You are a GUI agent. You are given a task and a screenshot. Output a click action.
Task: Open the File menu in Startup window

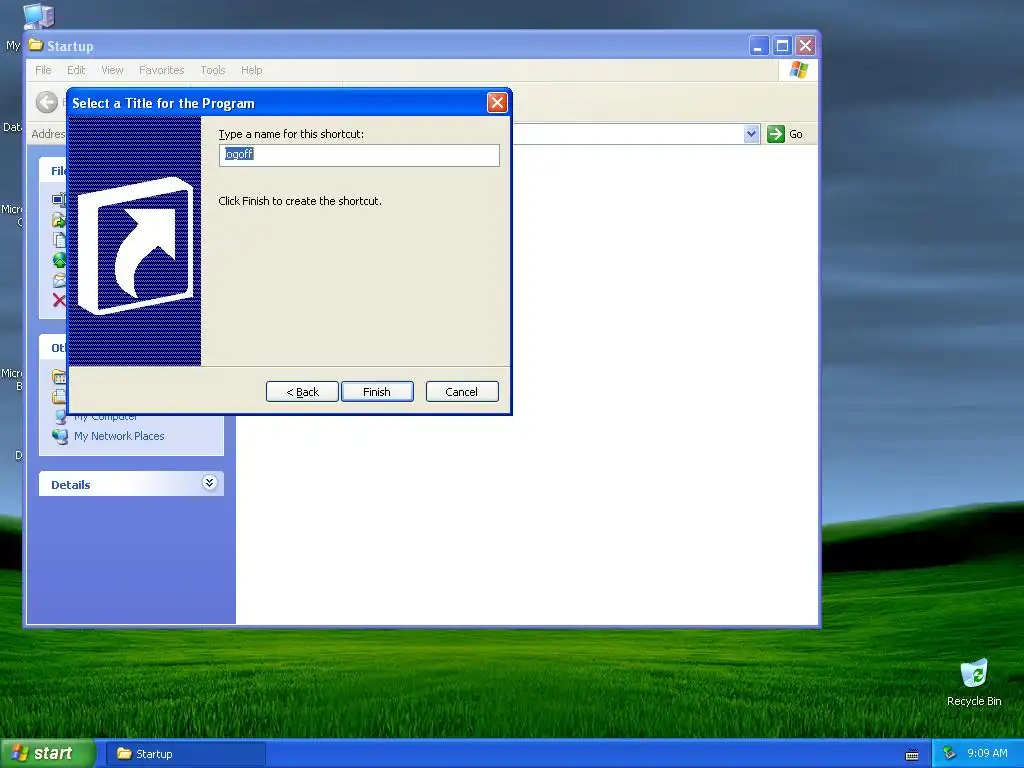43,70
